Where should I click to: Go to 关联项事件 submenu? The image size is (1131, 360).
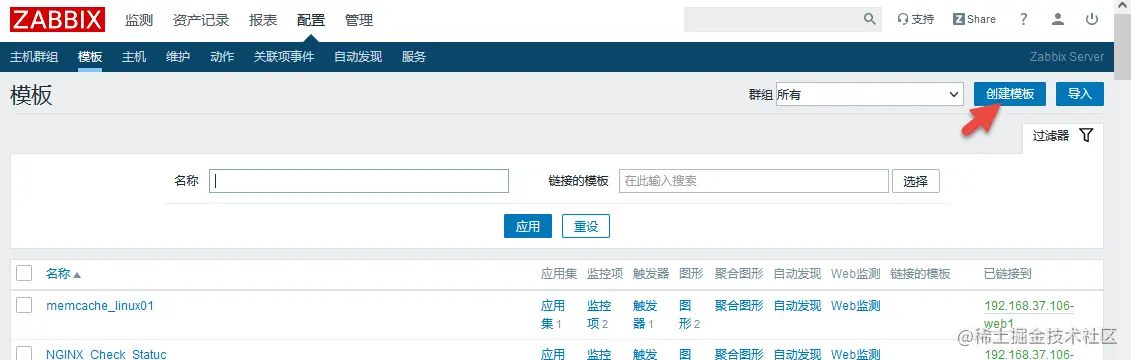point(284,57)
